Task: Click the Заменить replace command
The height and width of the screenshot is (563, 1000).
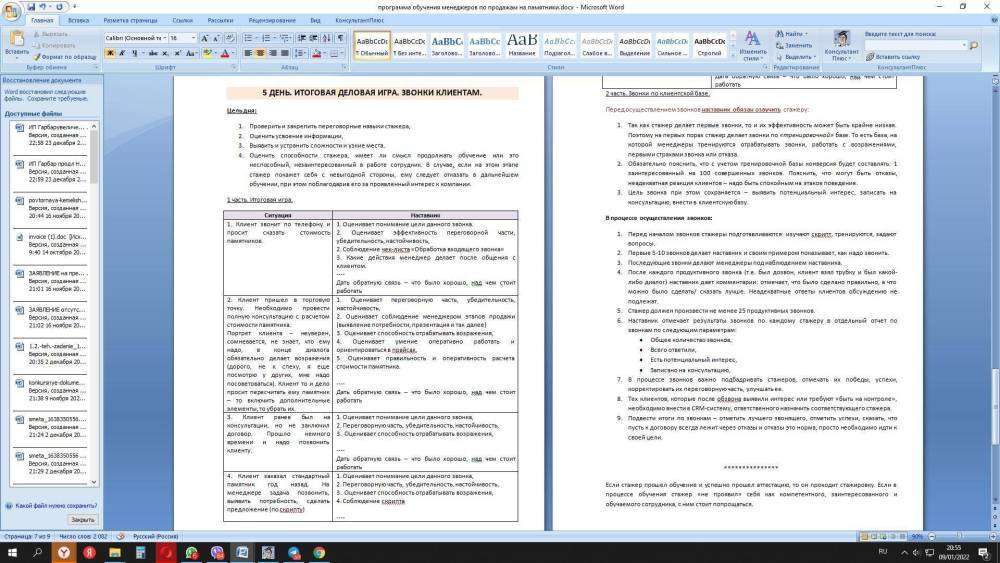Action: [795, 45]
